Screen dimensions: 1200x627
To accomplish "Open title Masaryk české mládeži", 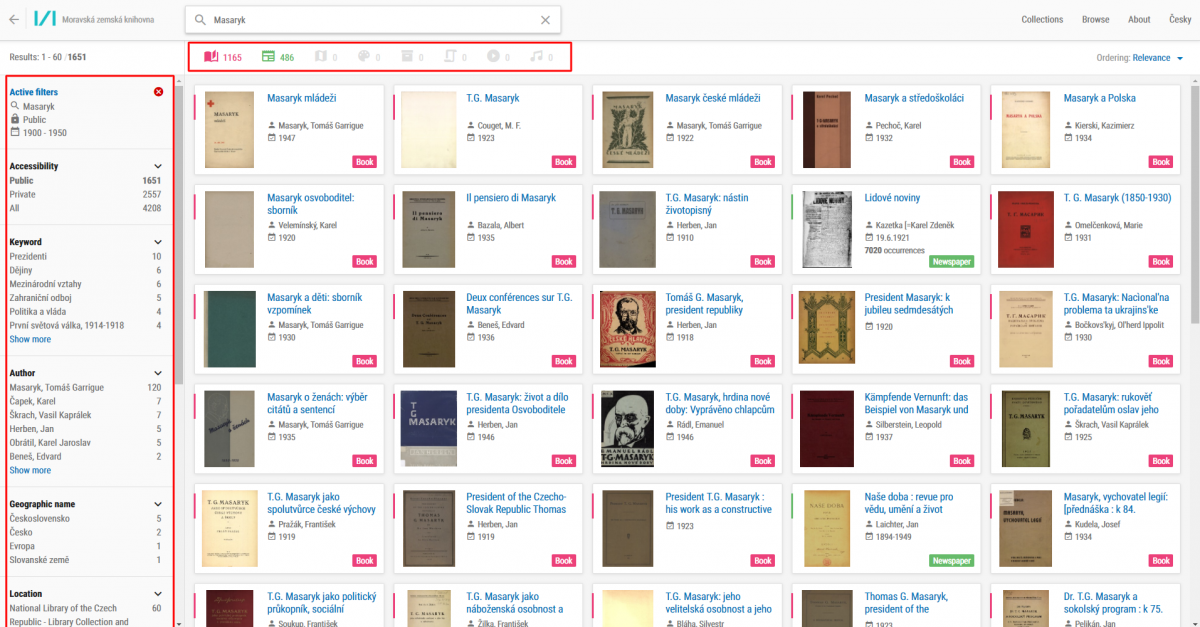I will pos(713,98).
